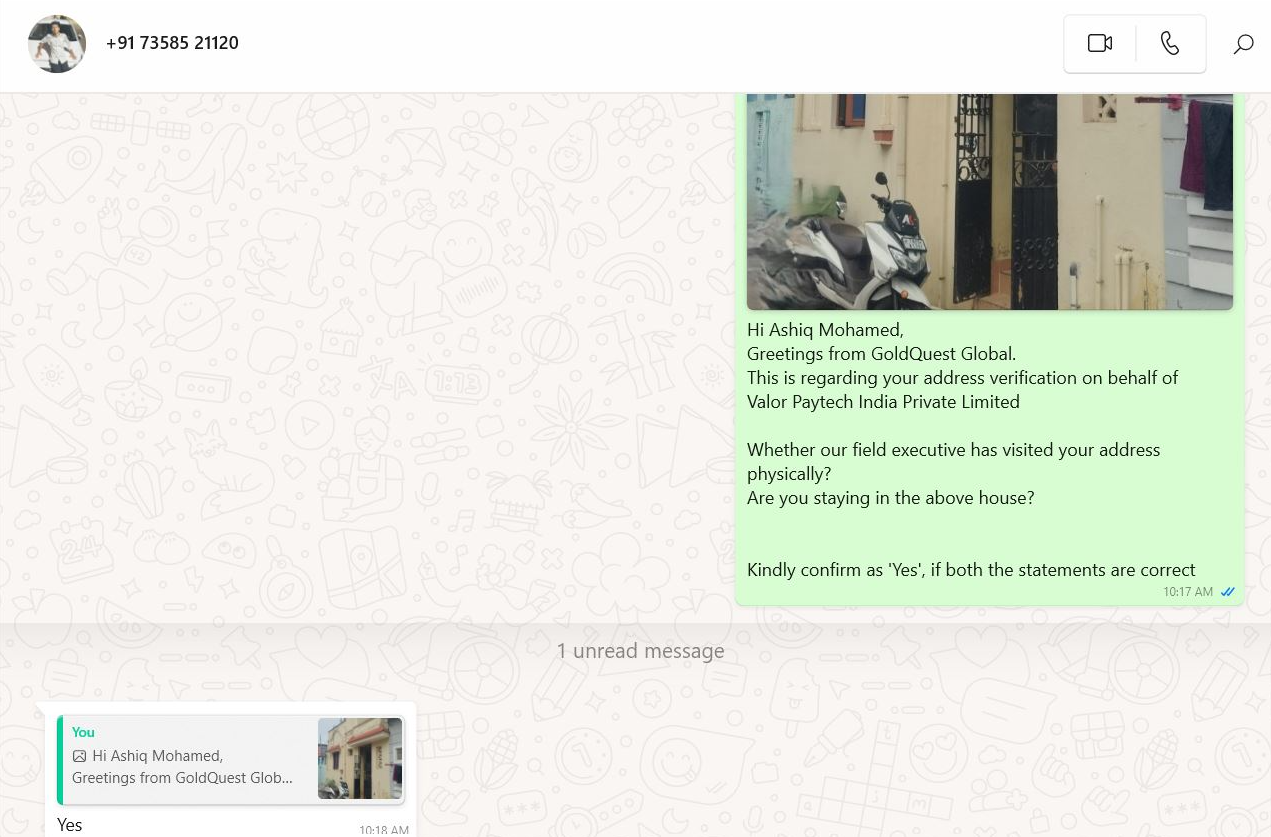Click the image icon in quoted reply
The width and height of the screenshot is (1271, 837).
(79, 756)
